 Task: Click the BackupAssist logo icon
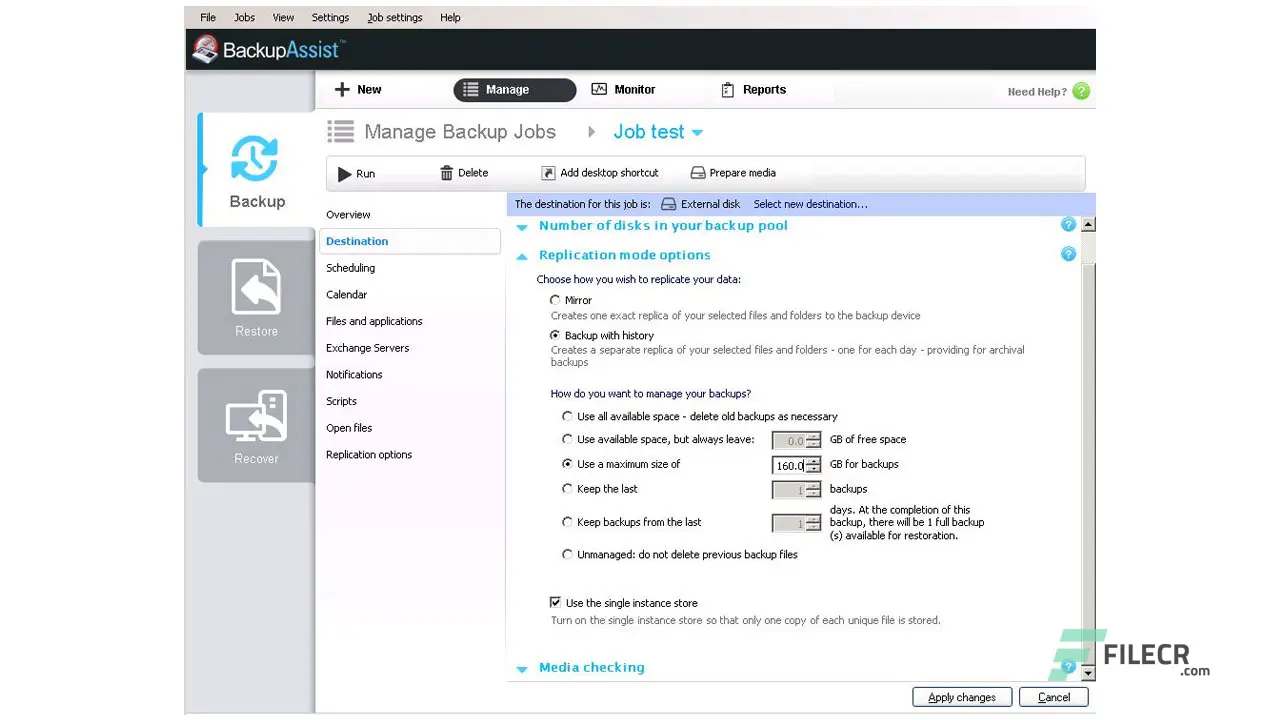(x=205, y=49)
